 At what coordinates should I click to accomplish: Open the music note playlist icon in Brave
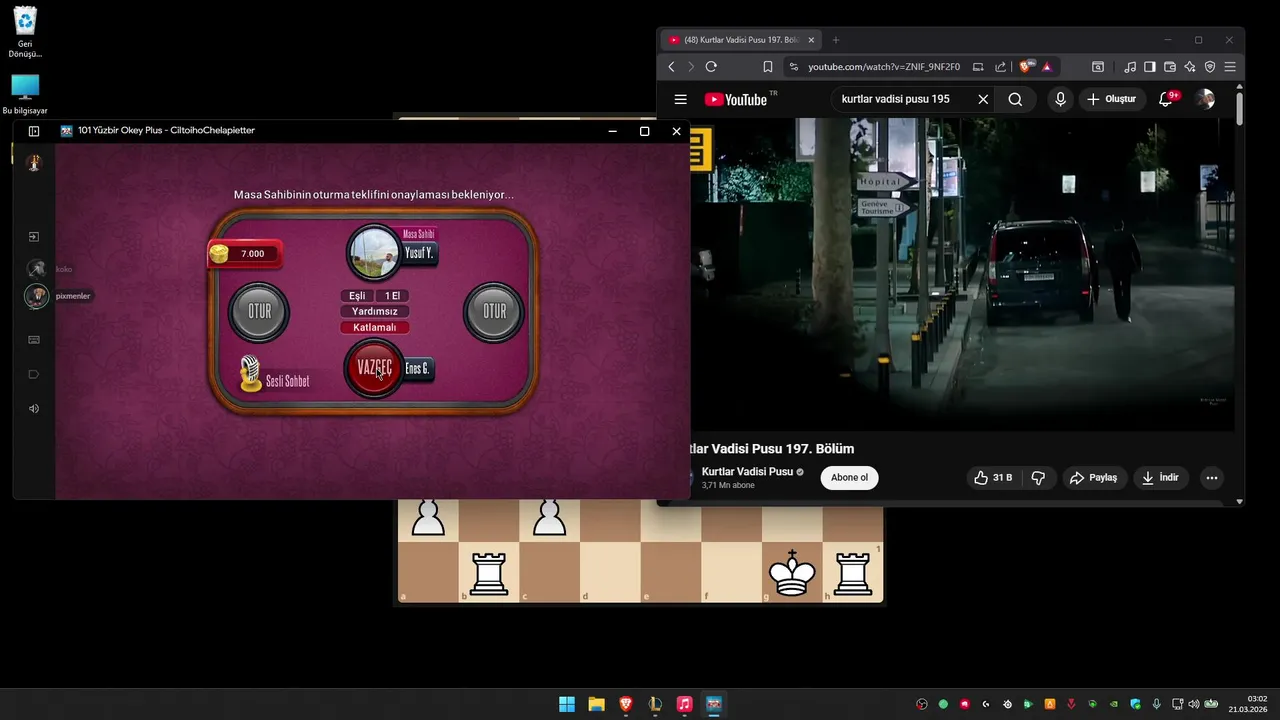1130,67
